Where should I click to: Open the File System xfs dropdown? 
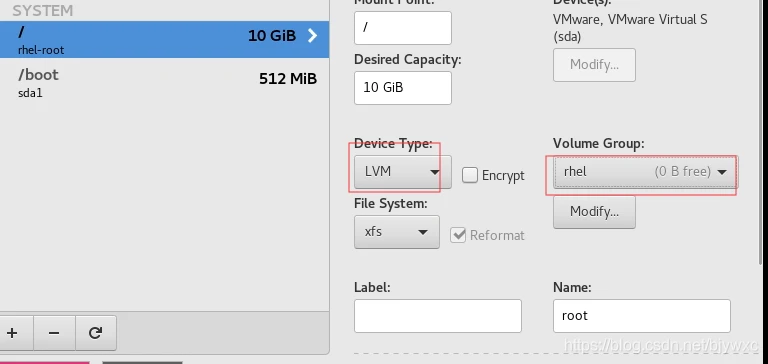tap(397, 232)
